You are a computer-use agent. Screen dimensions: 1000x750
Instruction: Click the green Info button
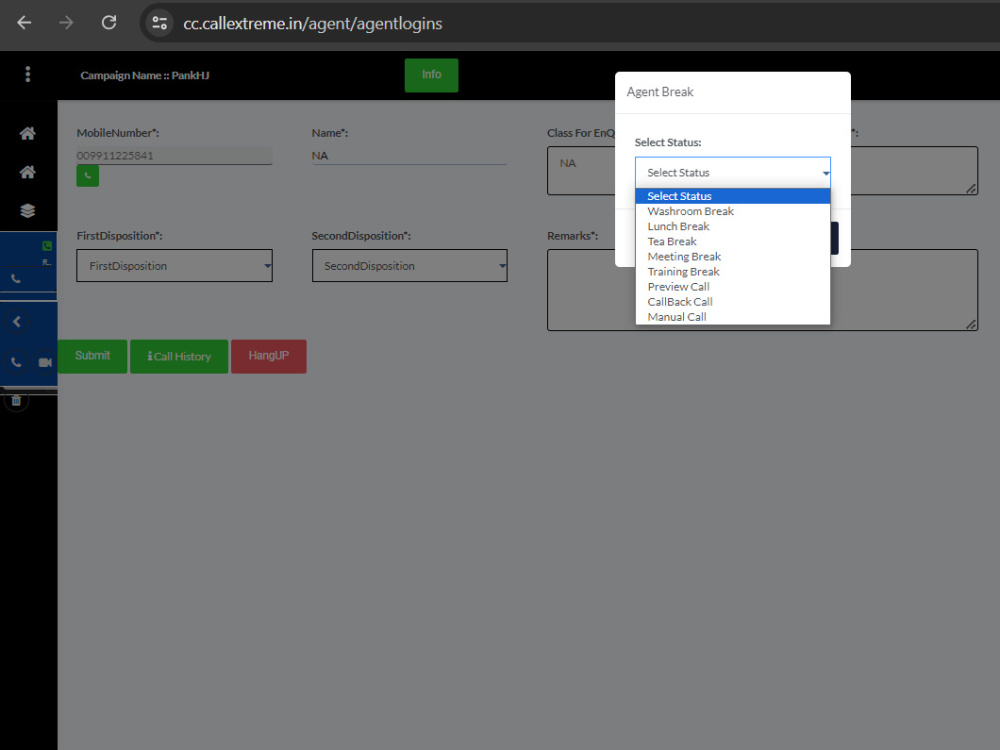431,75
